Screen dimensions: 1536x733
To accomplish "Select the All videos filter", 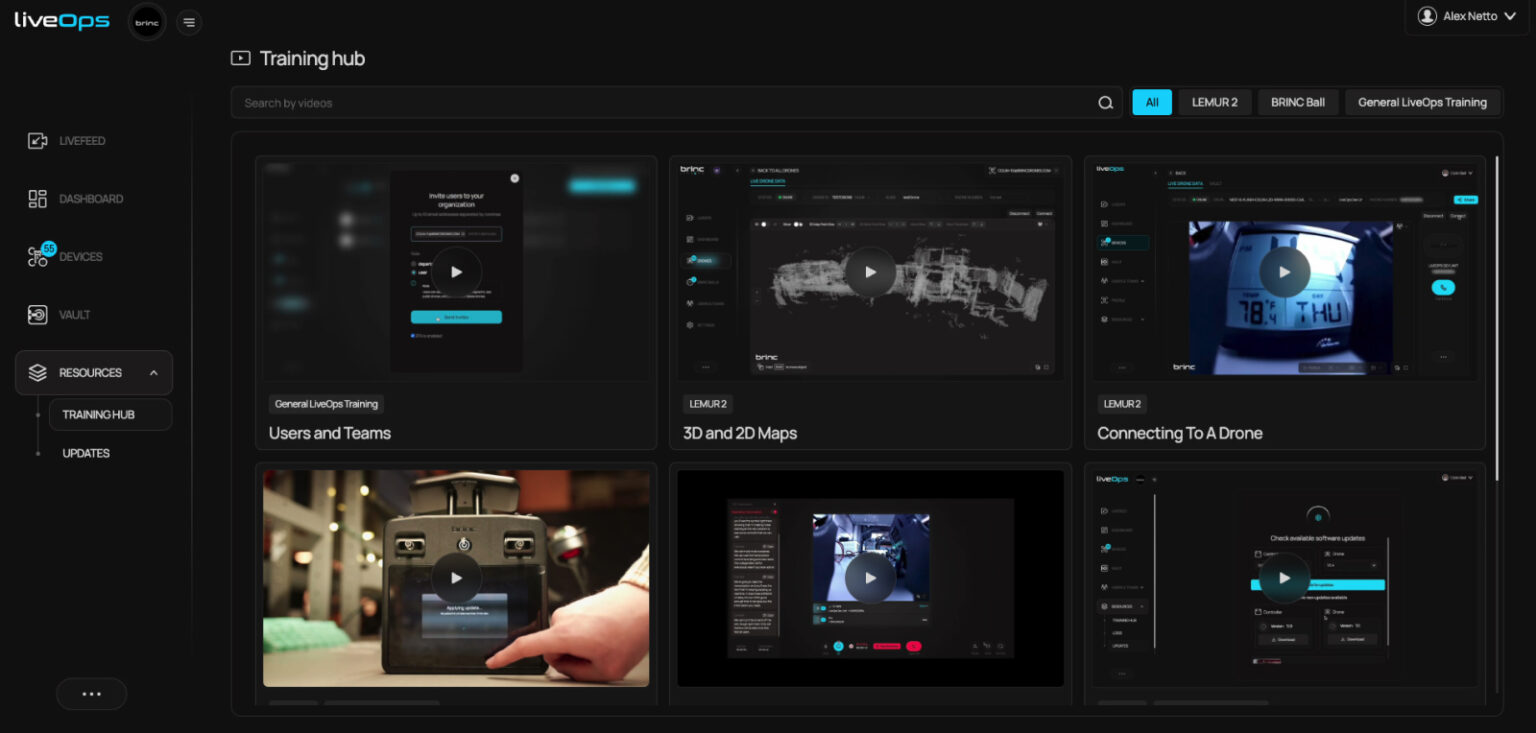I will point(1151,101).
